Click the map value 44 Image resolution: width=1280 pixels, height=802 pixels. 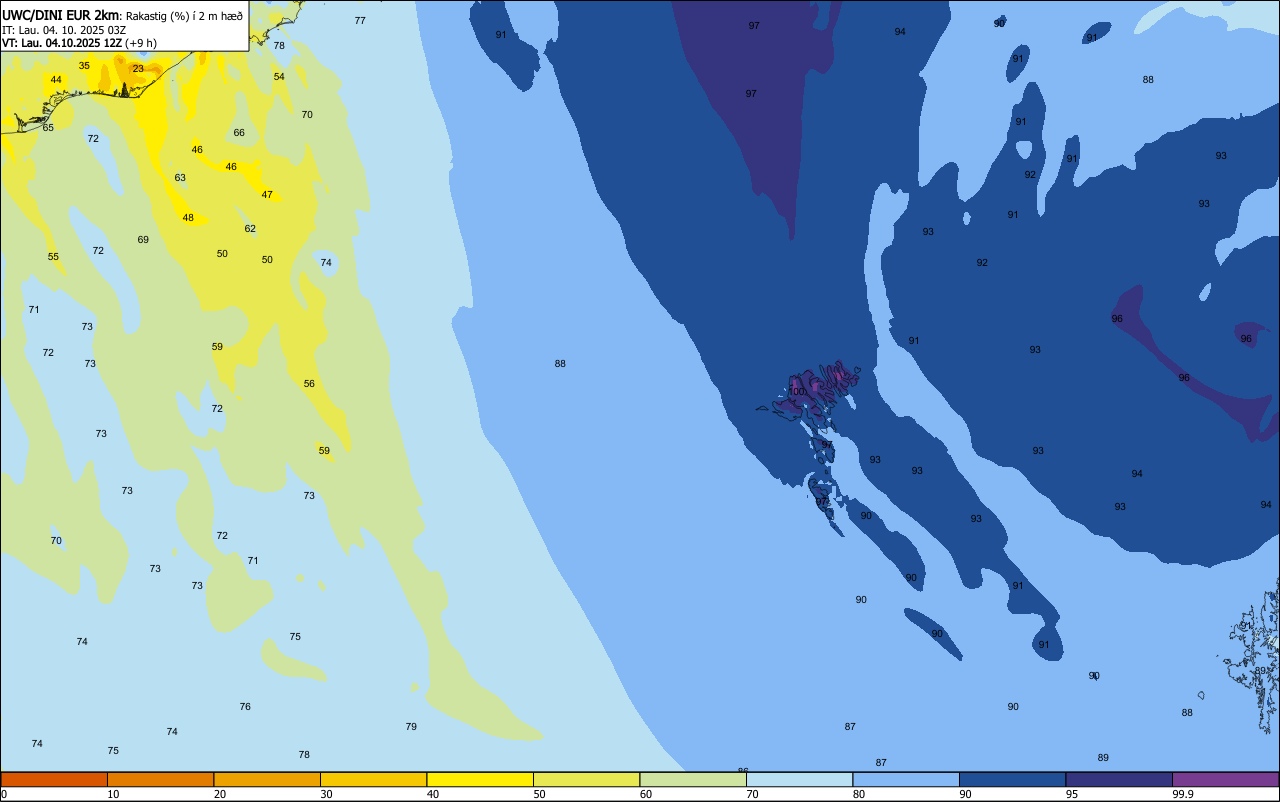click(56, 80)
